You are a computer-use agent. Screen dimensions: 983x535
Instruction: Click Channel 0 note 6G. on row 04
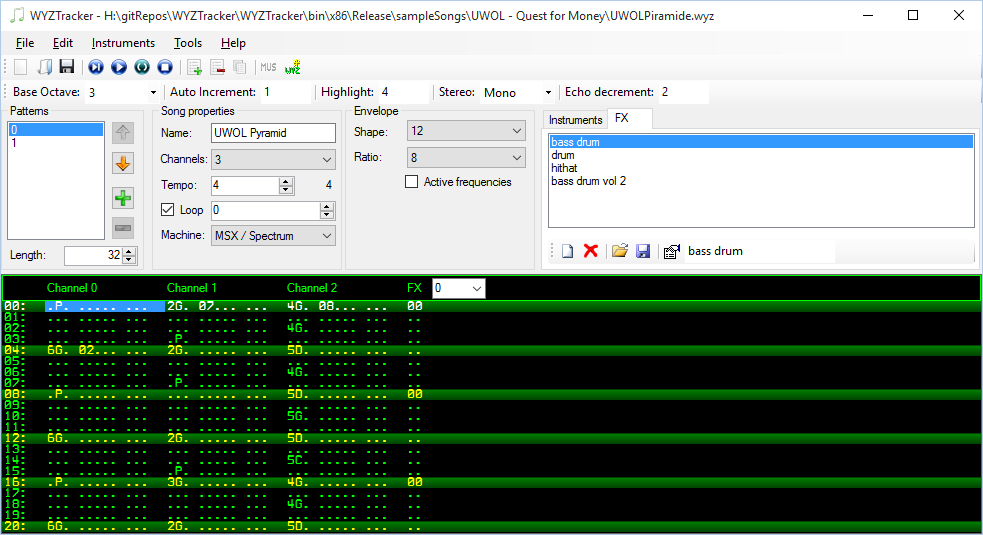58,350
